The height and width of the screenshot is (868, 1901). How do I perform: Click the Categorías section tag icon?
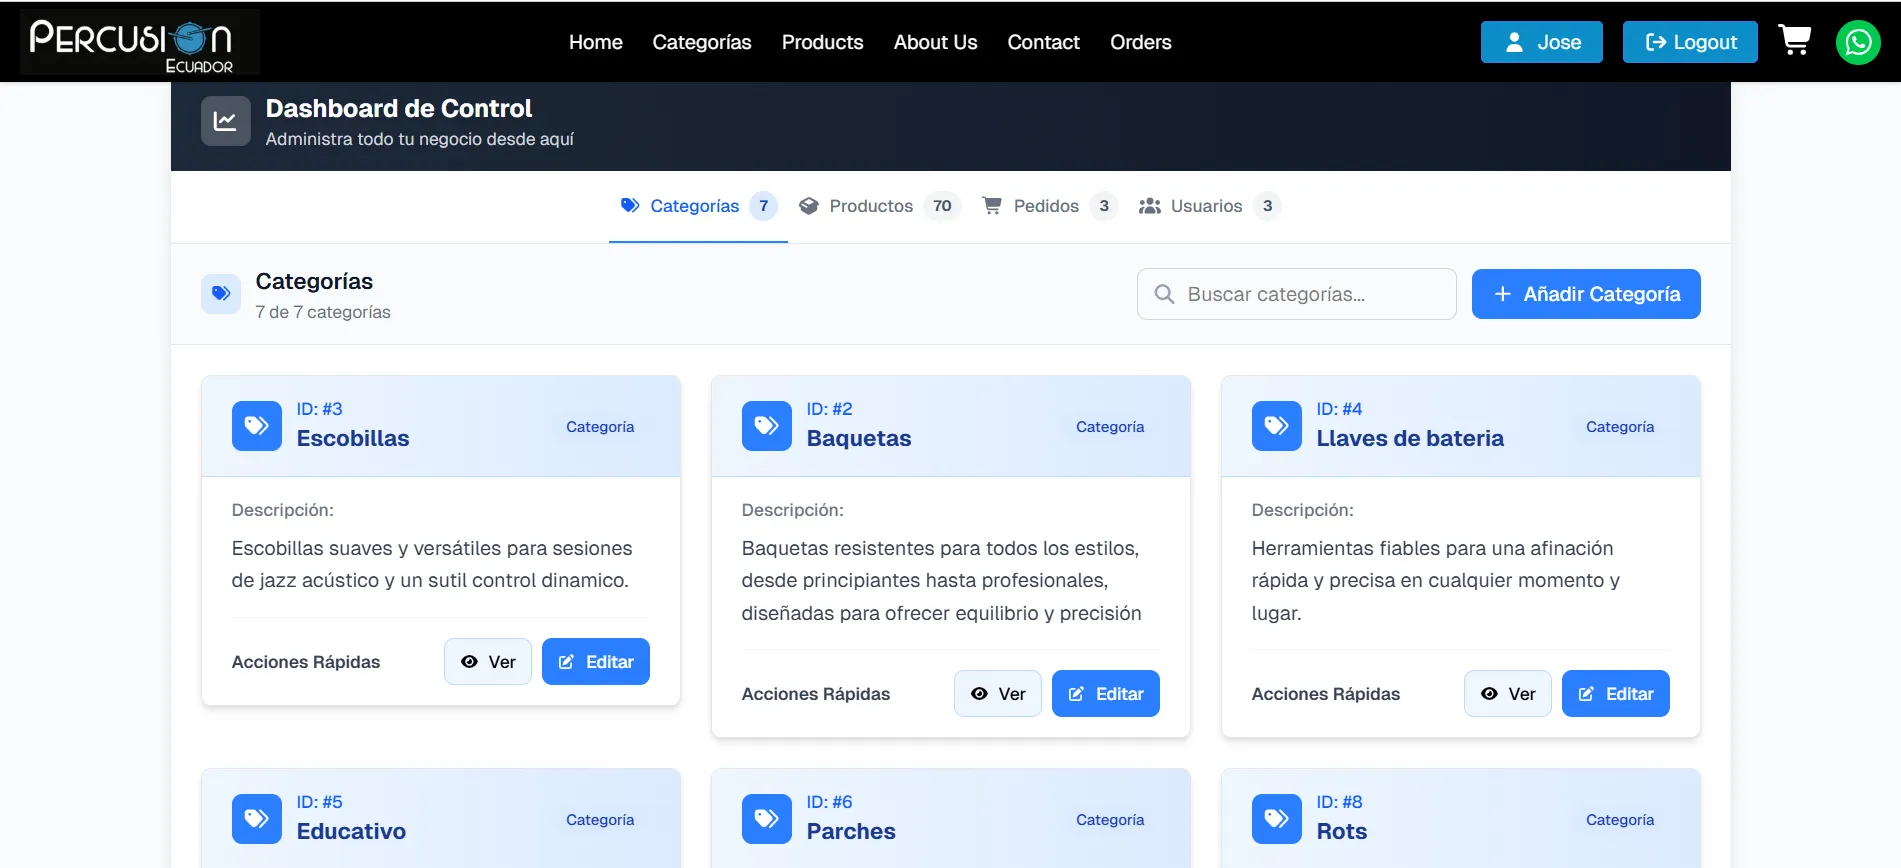coord(221,294)
